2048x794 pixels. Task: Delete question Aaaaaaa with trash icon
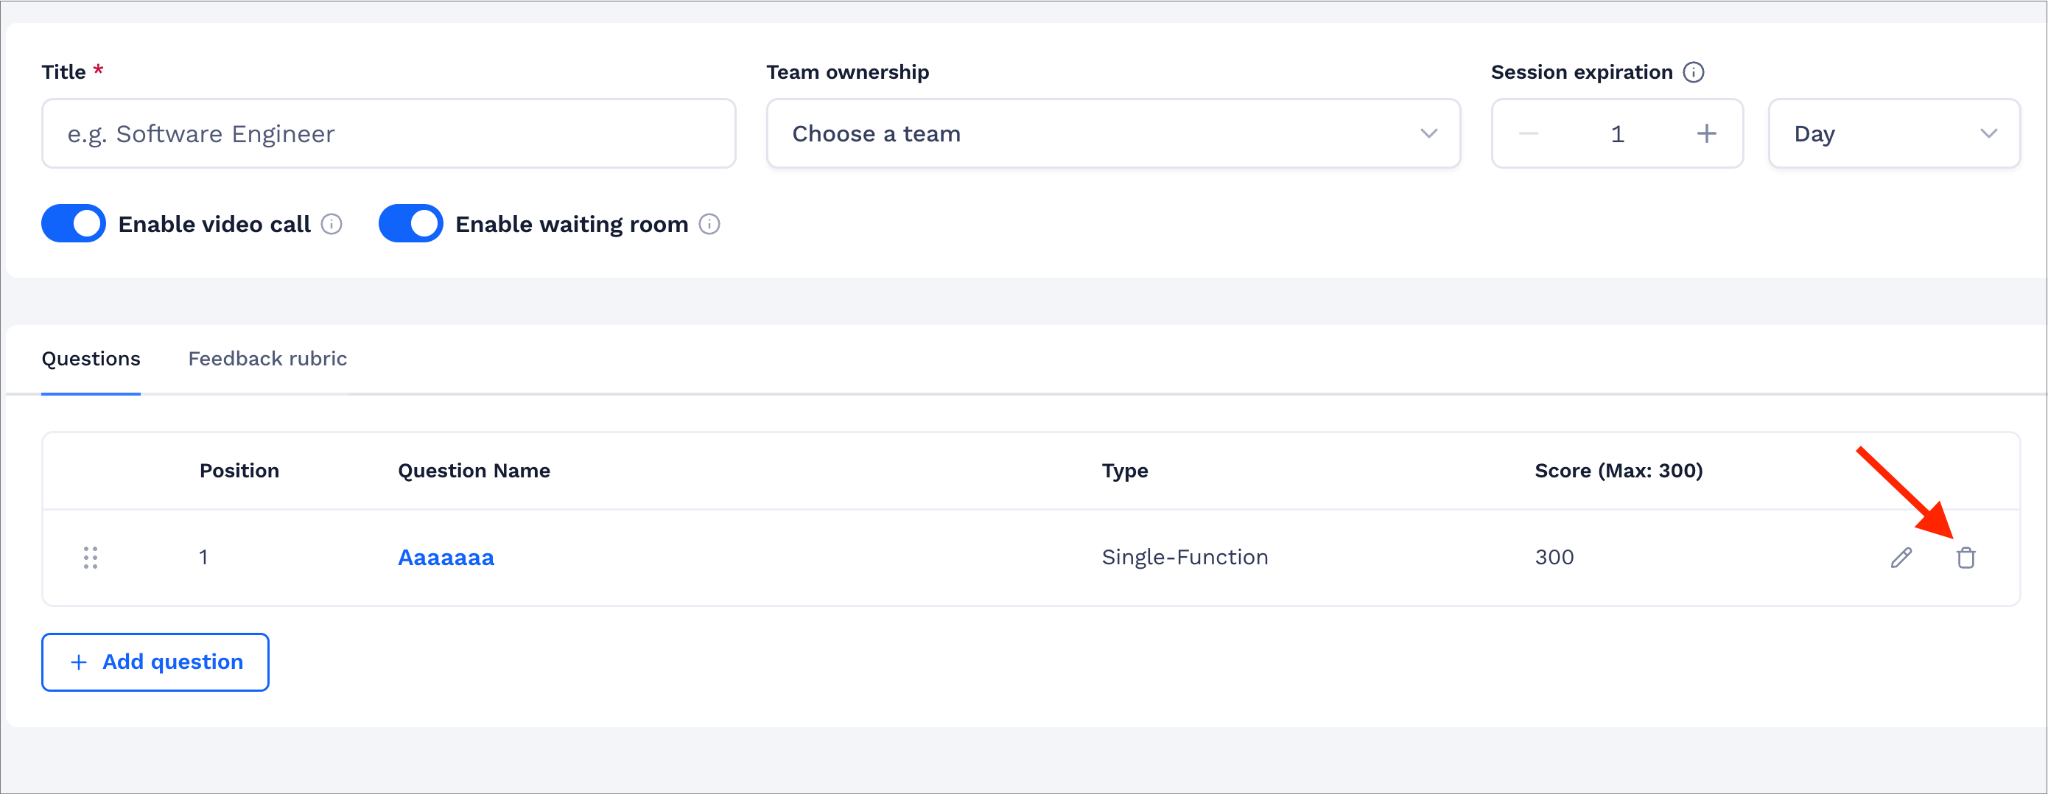pos(1966,558)
